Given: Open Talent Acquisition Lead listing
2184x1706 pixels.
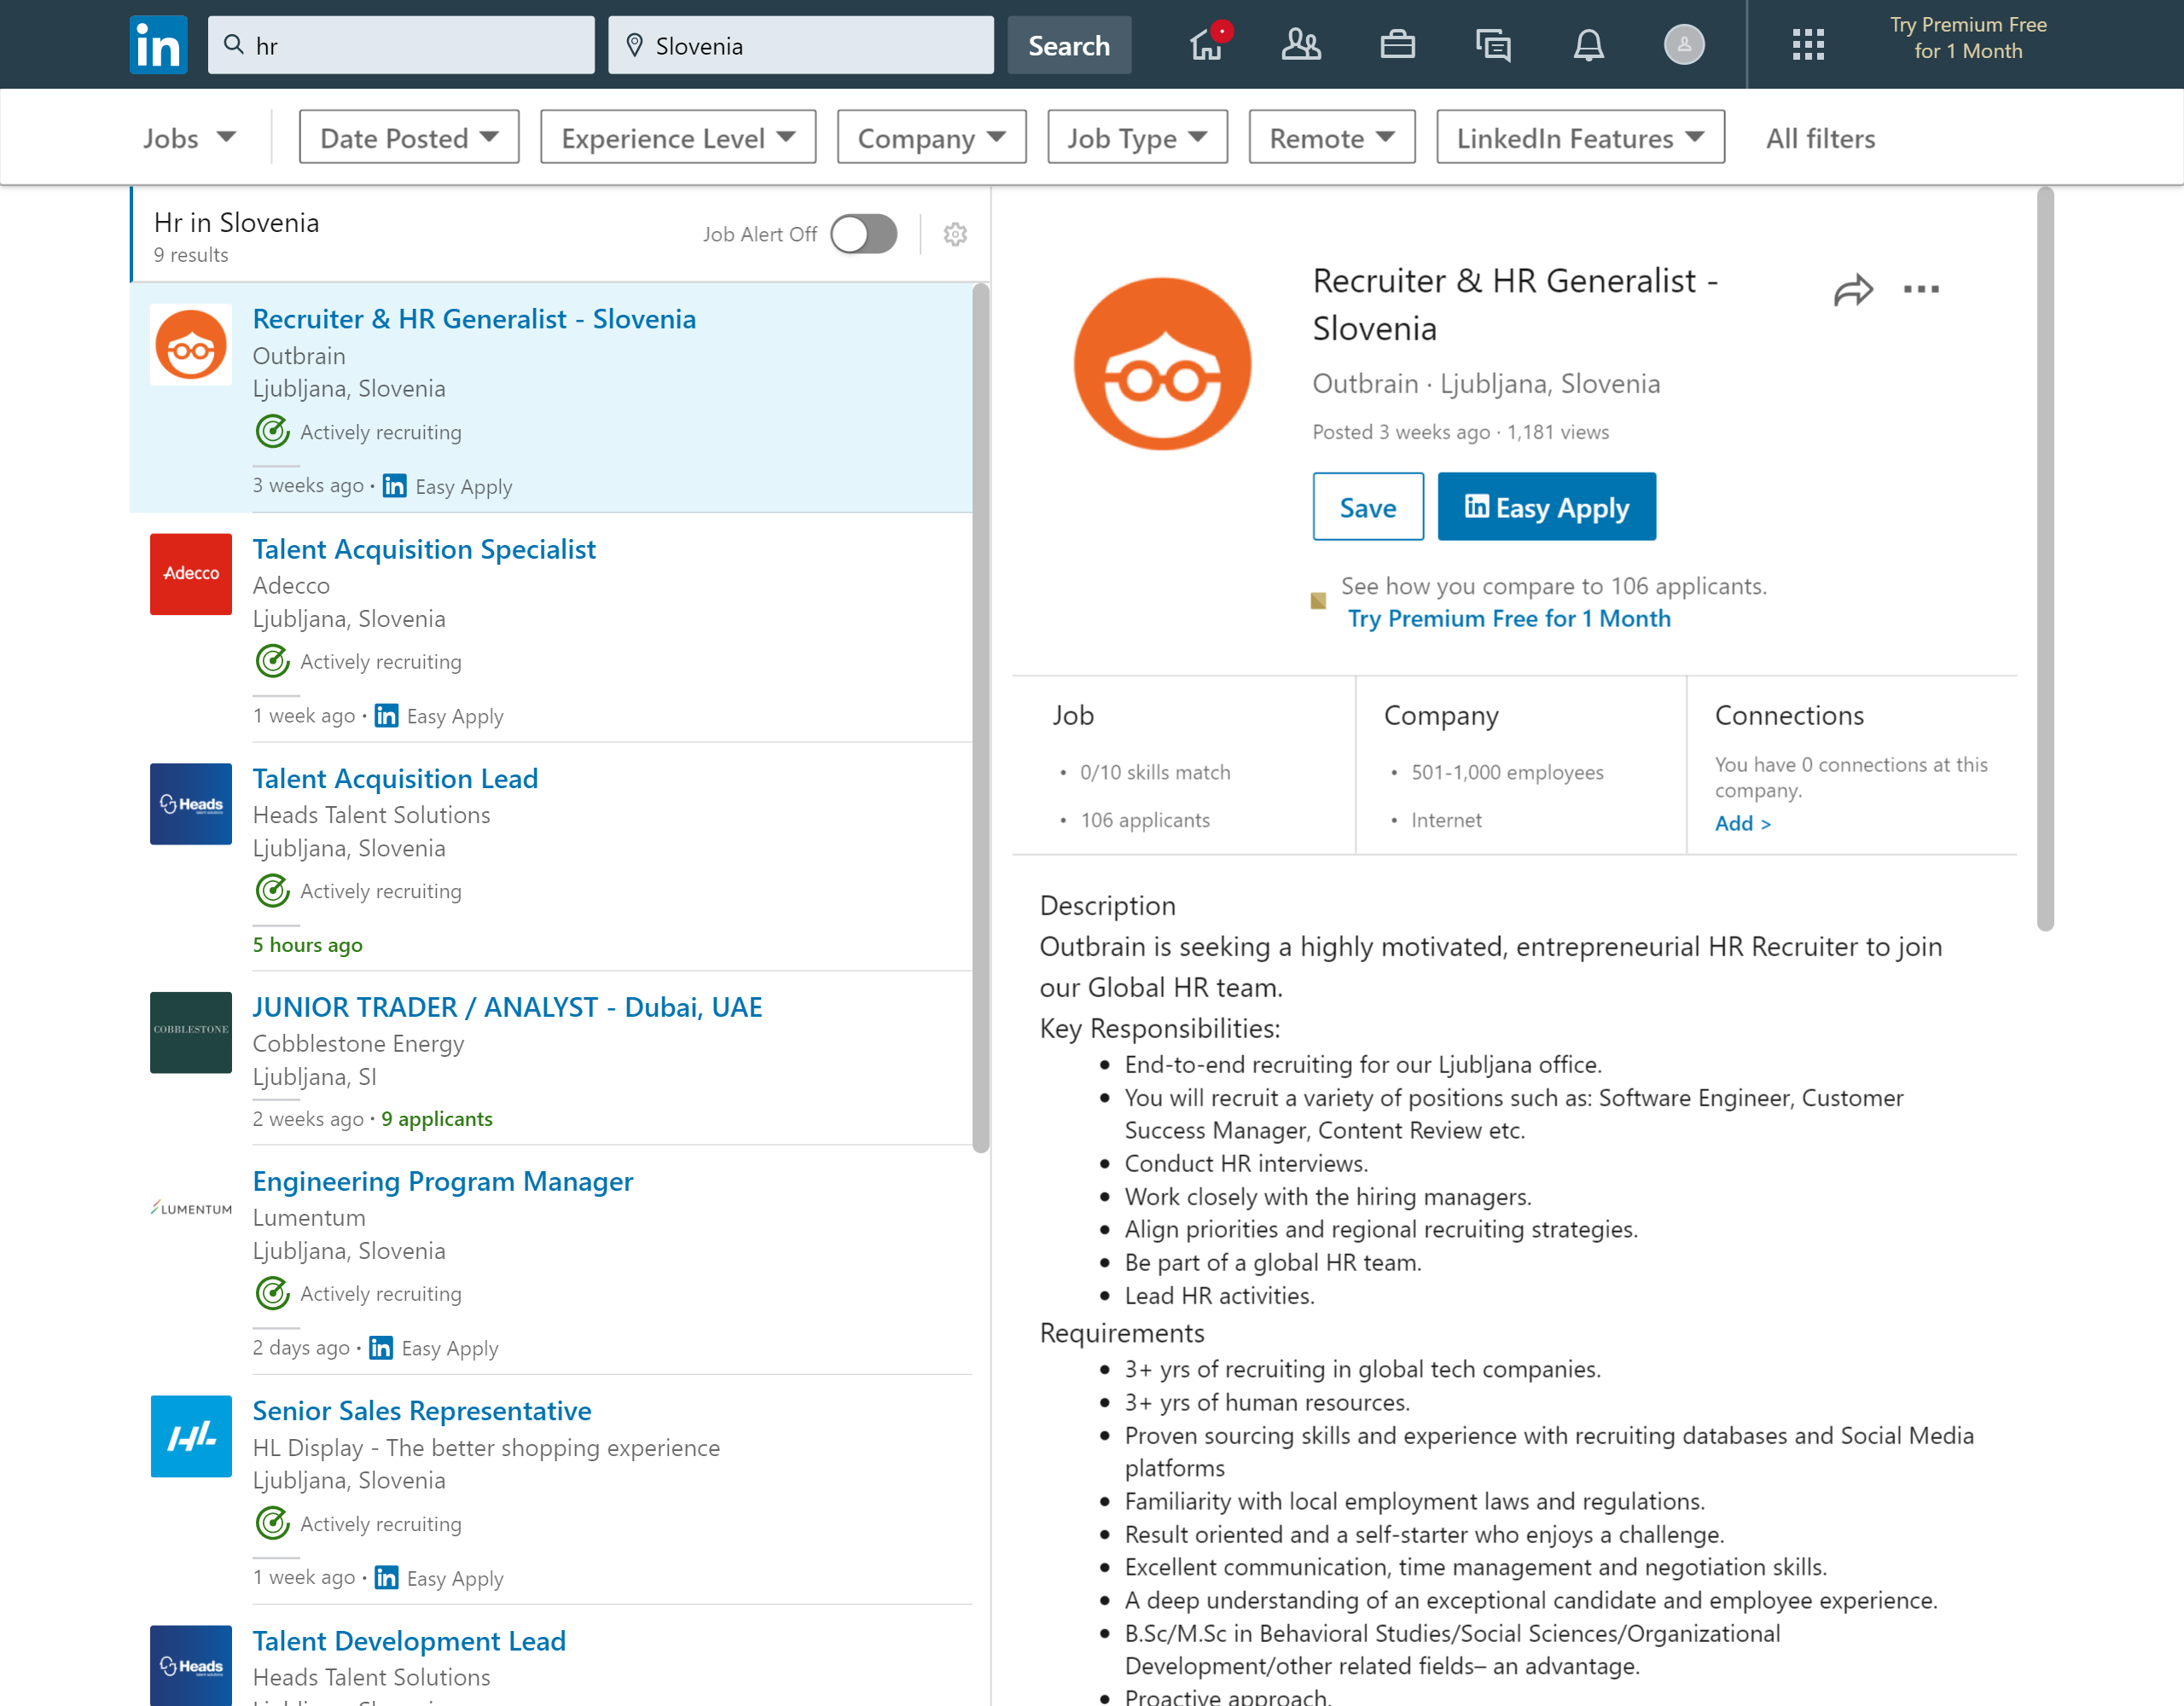Looking at the screenshot, I should [395, 778].
